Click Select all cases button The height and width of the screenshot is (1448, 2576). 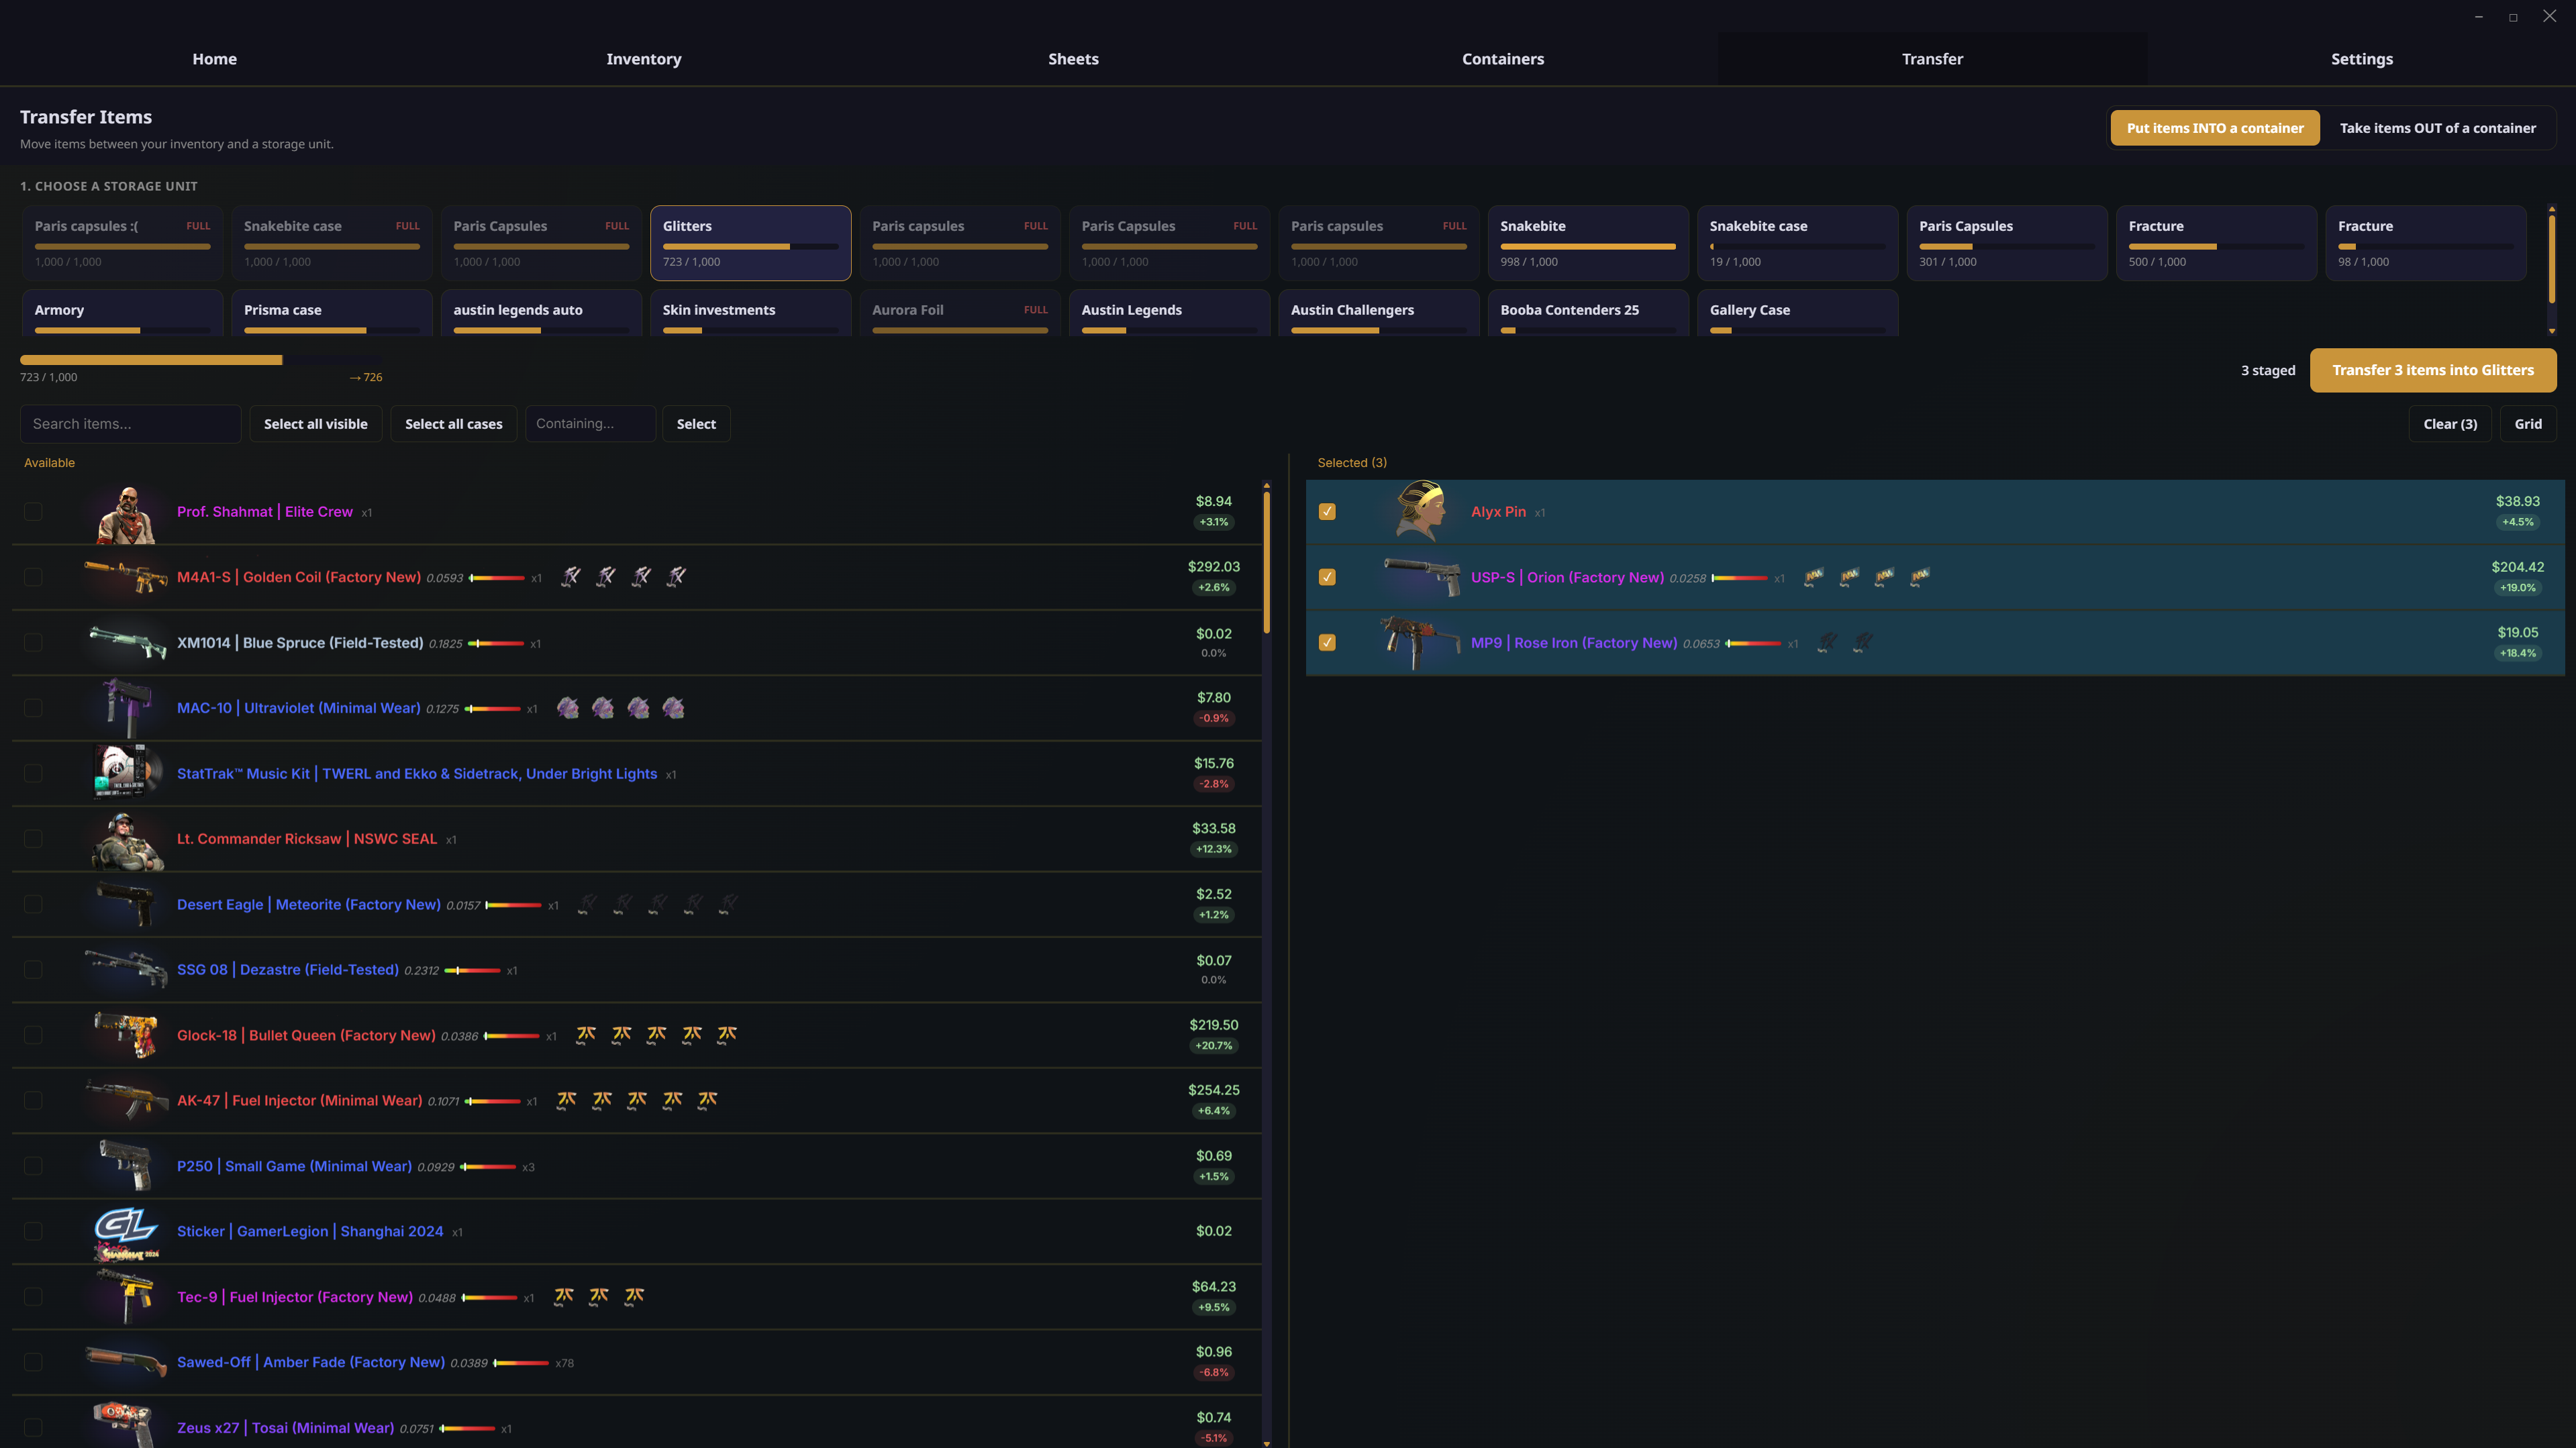coord(454,424)
